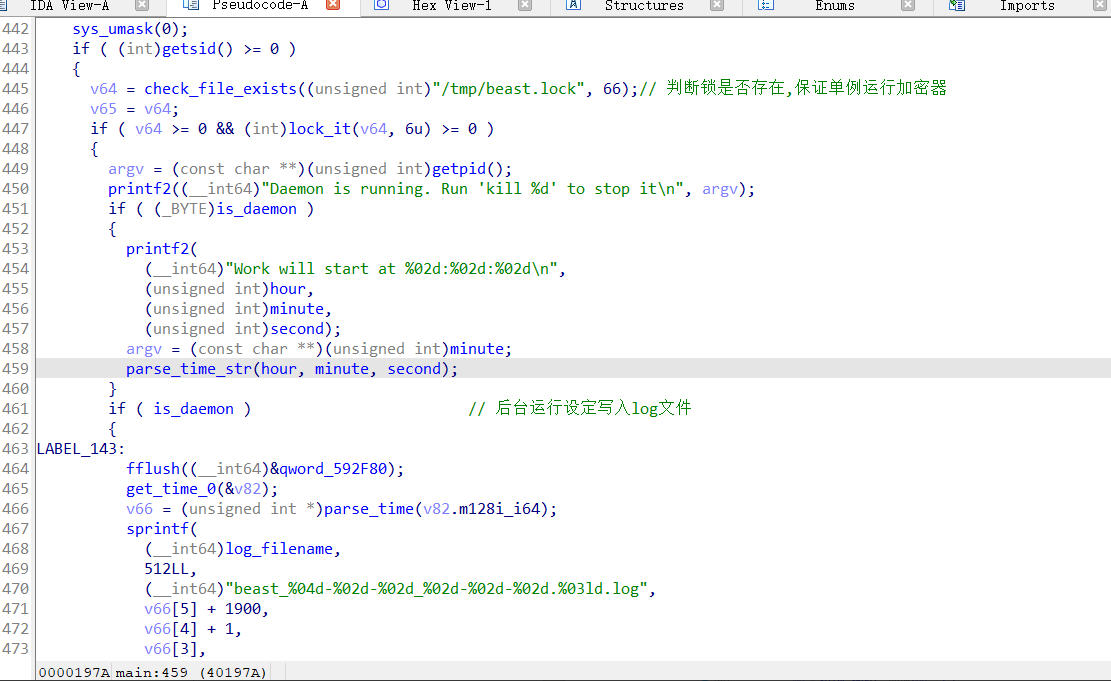Click the Enums tab icon

point(765,6)
